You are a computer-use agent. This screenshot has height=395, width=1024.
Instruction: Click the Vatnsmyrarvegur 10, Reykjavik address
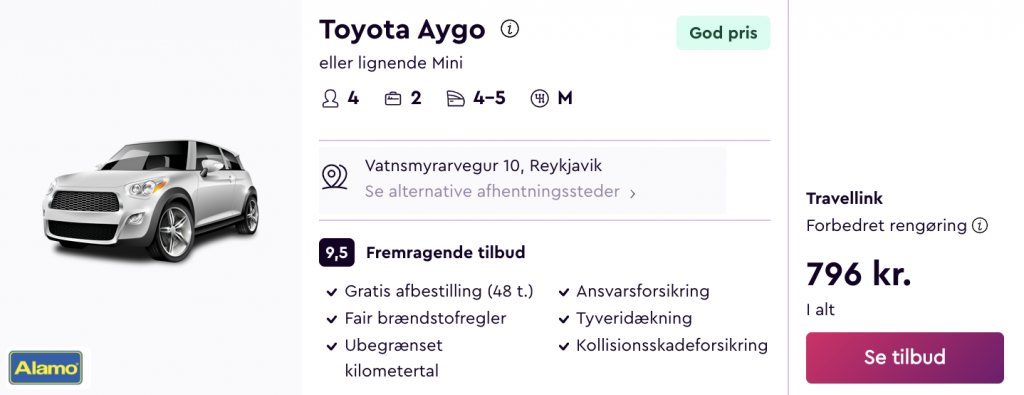[x=483, y=166]
